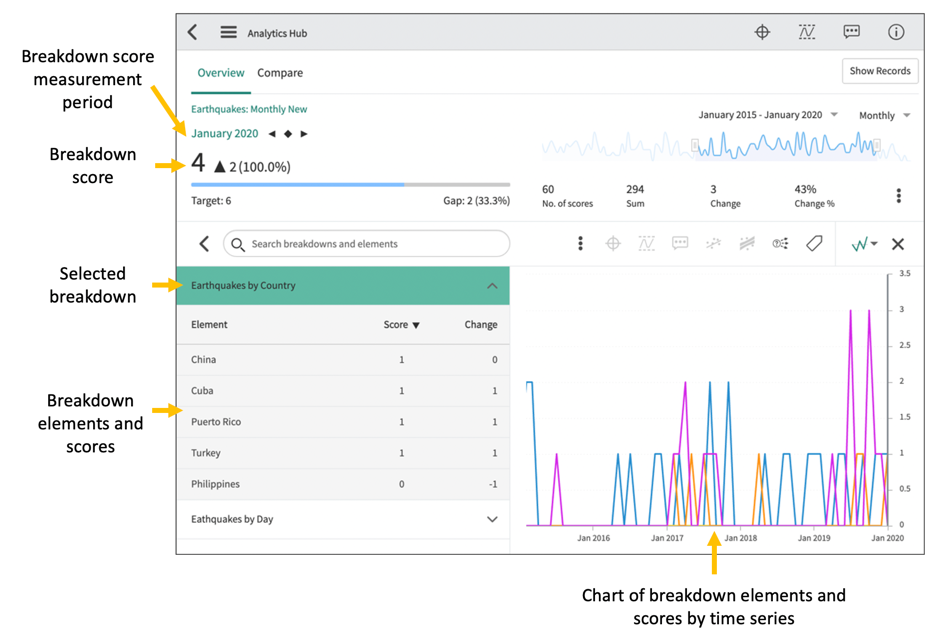Viewport: 939px width, 640px height.
Task: Click the tag icon in breakdown toolbar
Action: (x=814, y=244)
